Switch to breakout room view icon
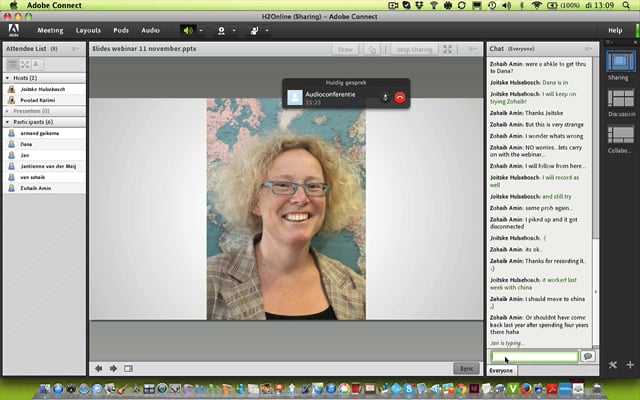Screen dimensions: 640x400 [x=25, y=64]
